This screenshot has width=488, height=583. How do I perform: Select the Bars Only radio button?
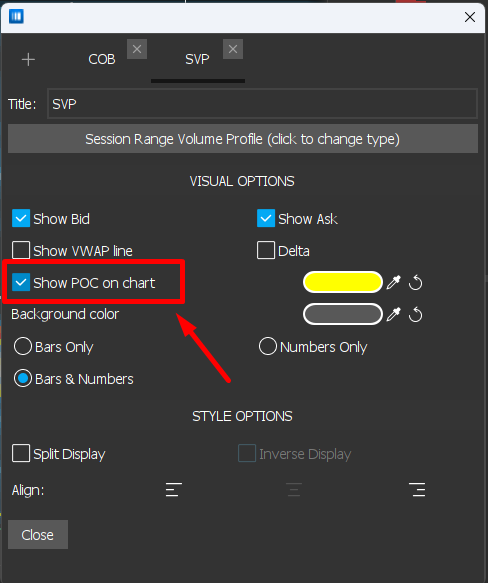pyautogui.click(x=23, y=347)
